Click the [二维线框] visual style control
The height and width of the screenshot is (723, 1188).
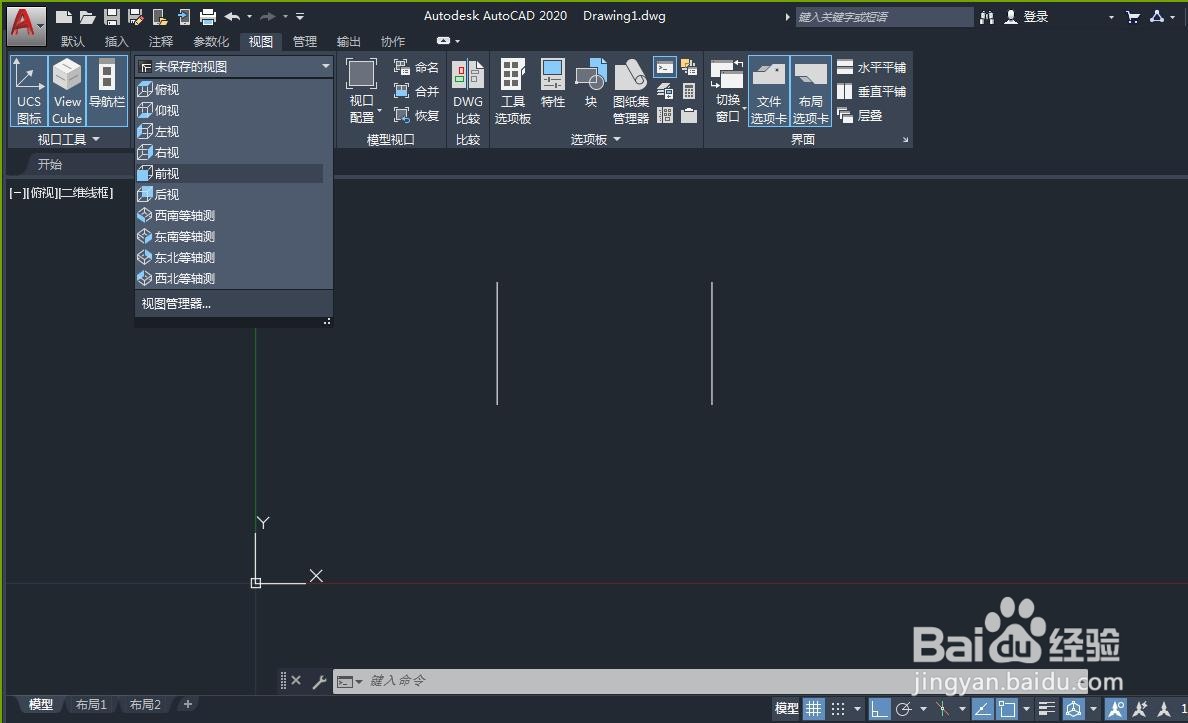(86, 193)
